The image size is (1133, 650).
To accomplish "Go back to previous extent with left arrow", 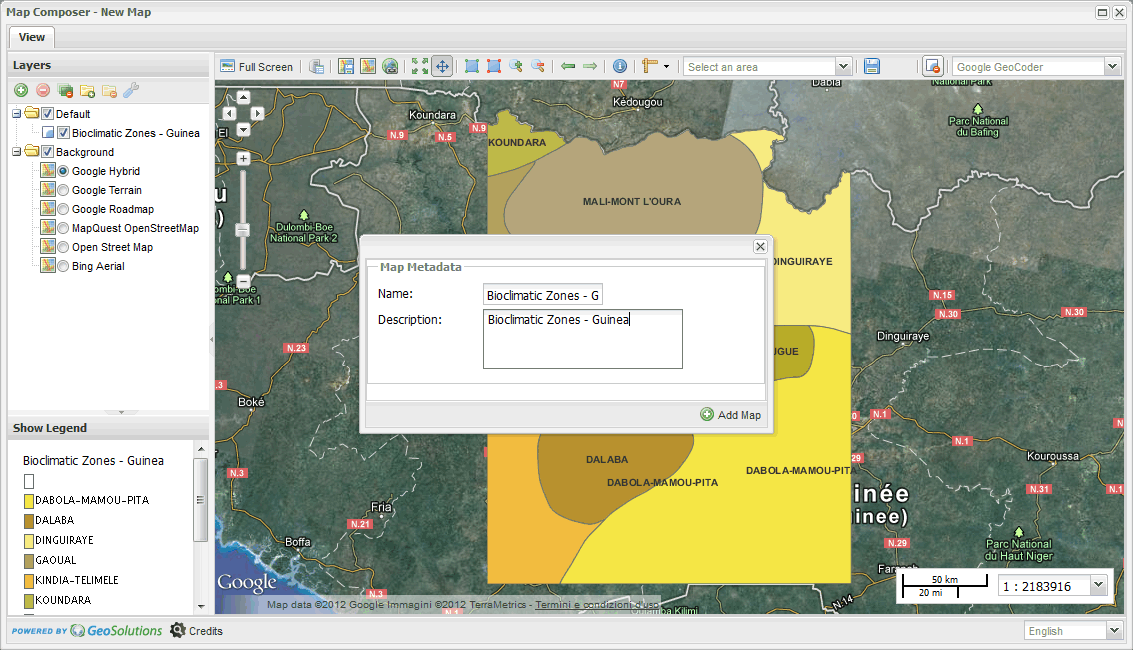I will coord(568,66).
